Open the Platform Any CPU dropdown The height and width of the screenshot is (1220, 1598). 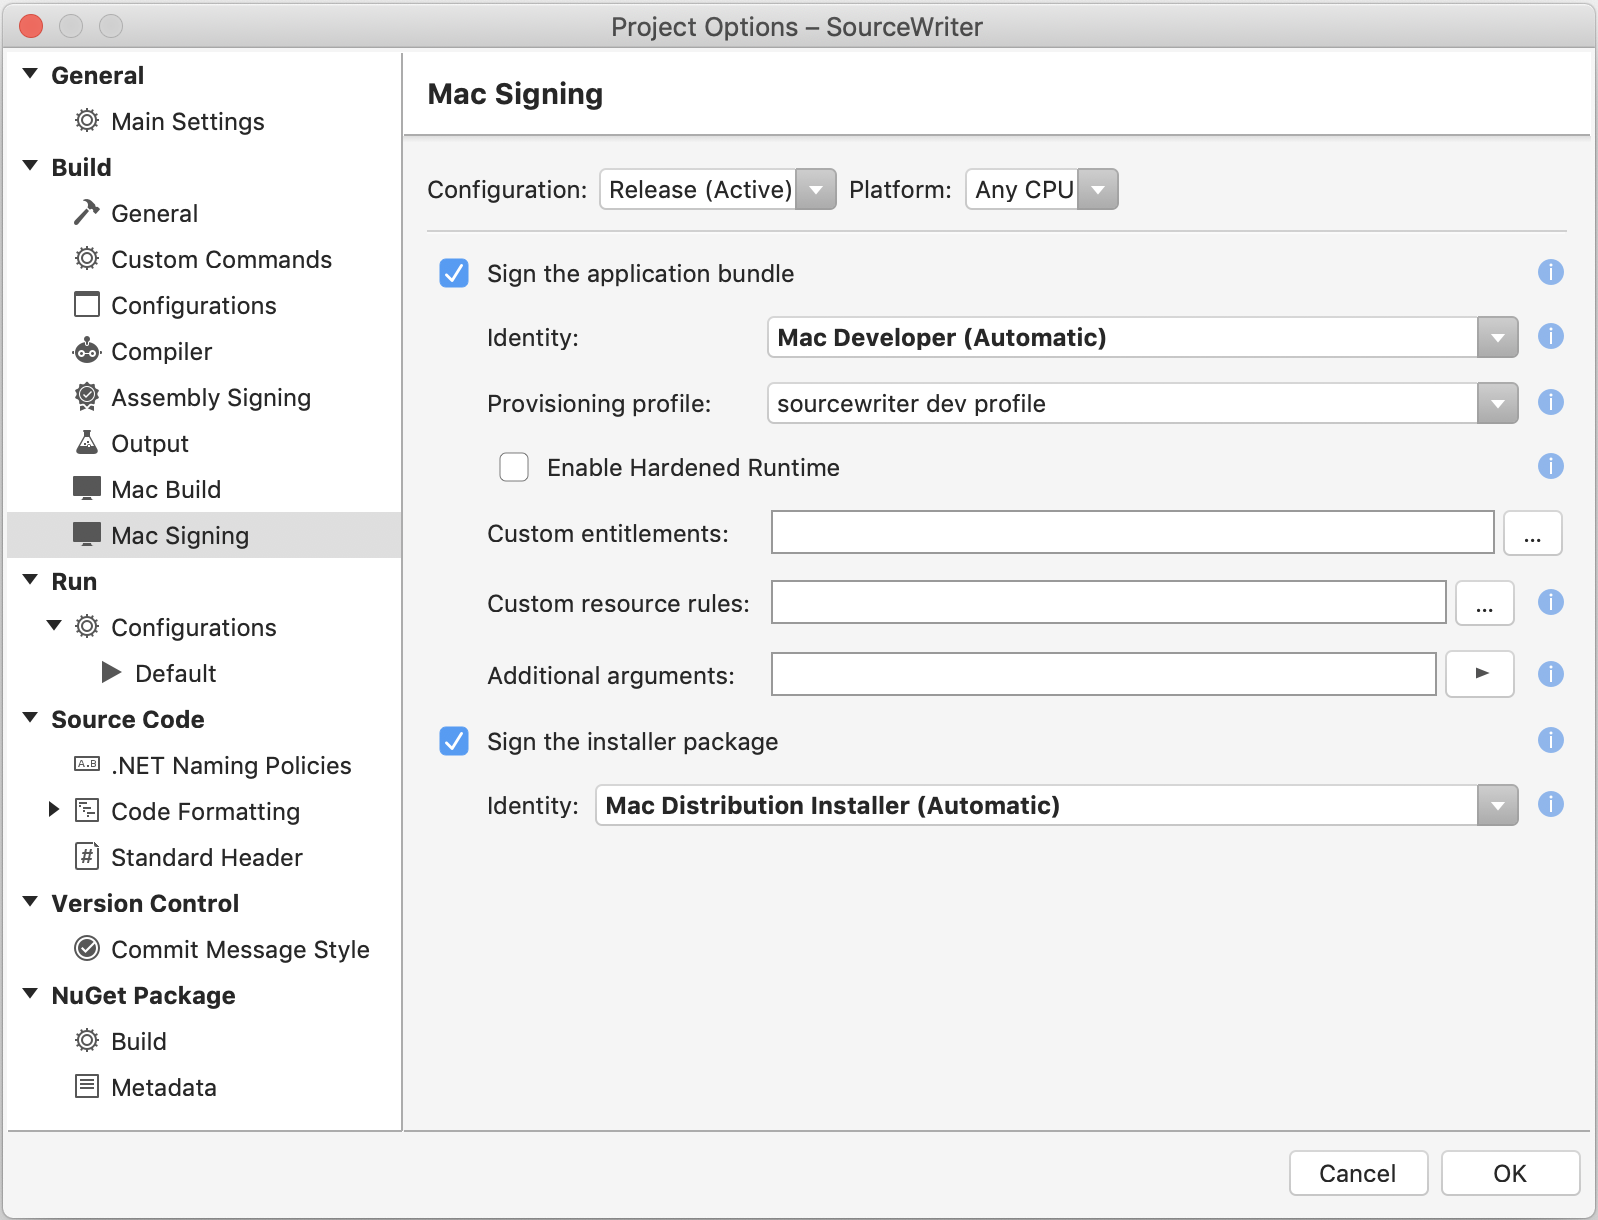click(1041, 189)
